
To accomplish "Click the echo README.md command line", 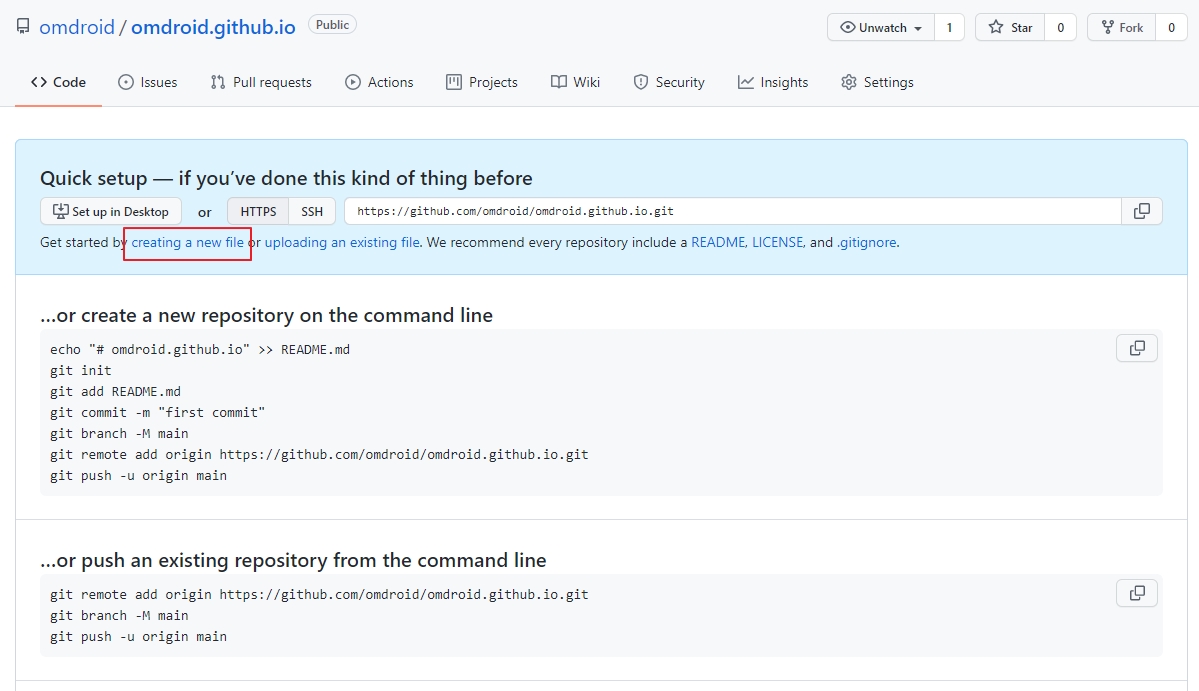I will (x=200, y=349).
